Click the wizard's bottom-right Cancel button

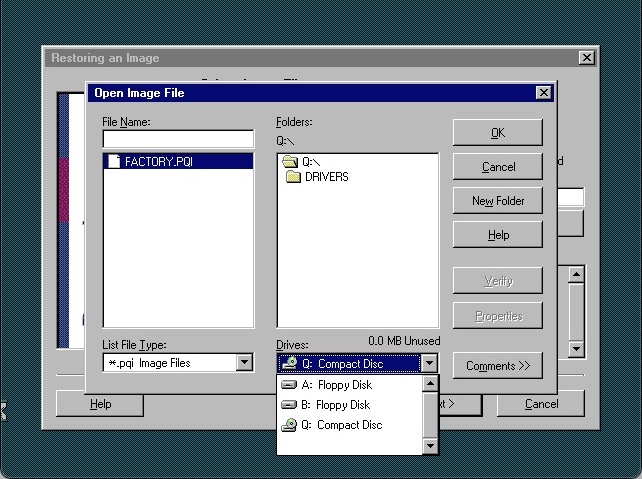(541, 404)
